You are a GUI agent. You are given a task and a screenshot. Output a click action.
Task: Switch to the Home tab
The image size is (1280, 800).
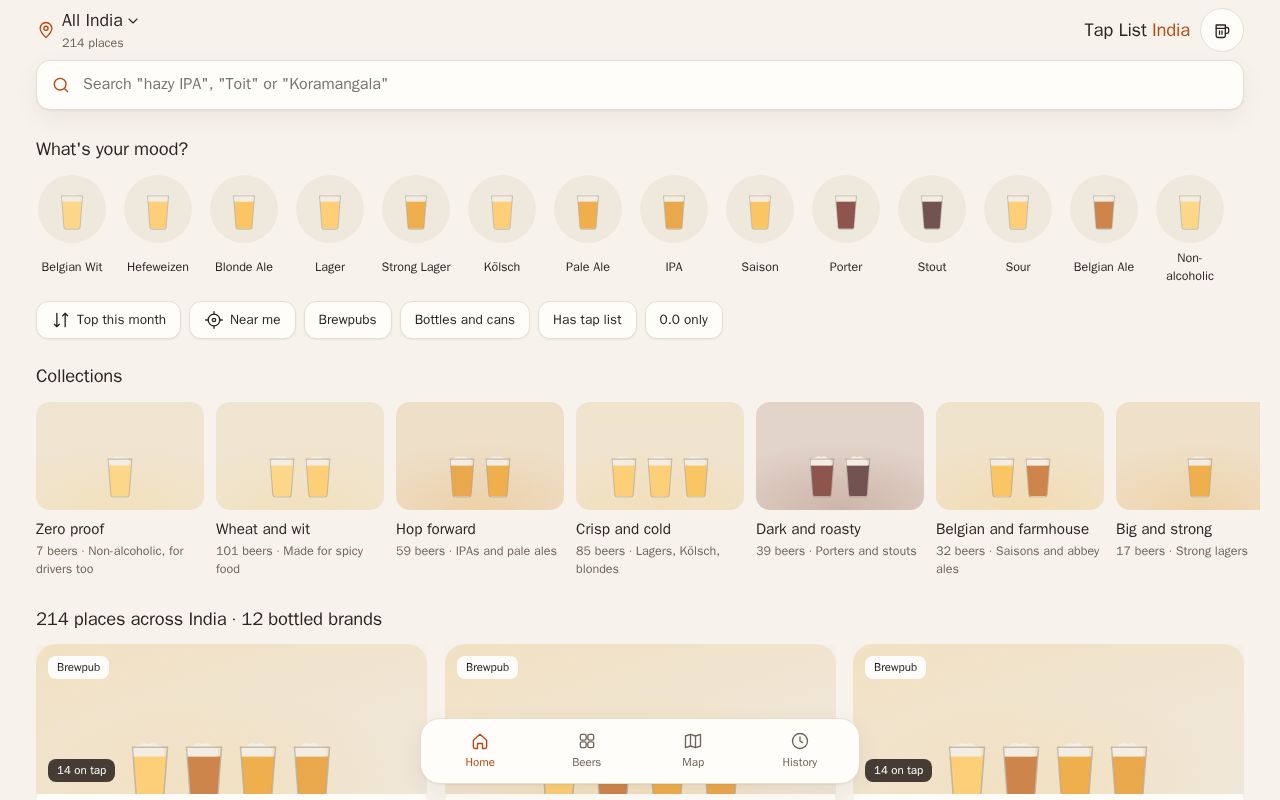(480, 751)
